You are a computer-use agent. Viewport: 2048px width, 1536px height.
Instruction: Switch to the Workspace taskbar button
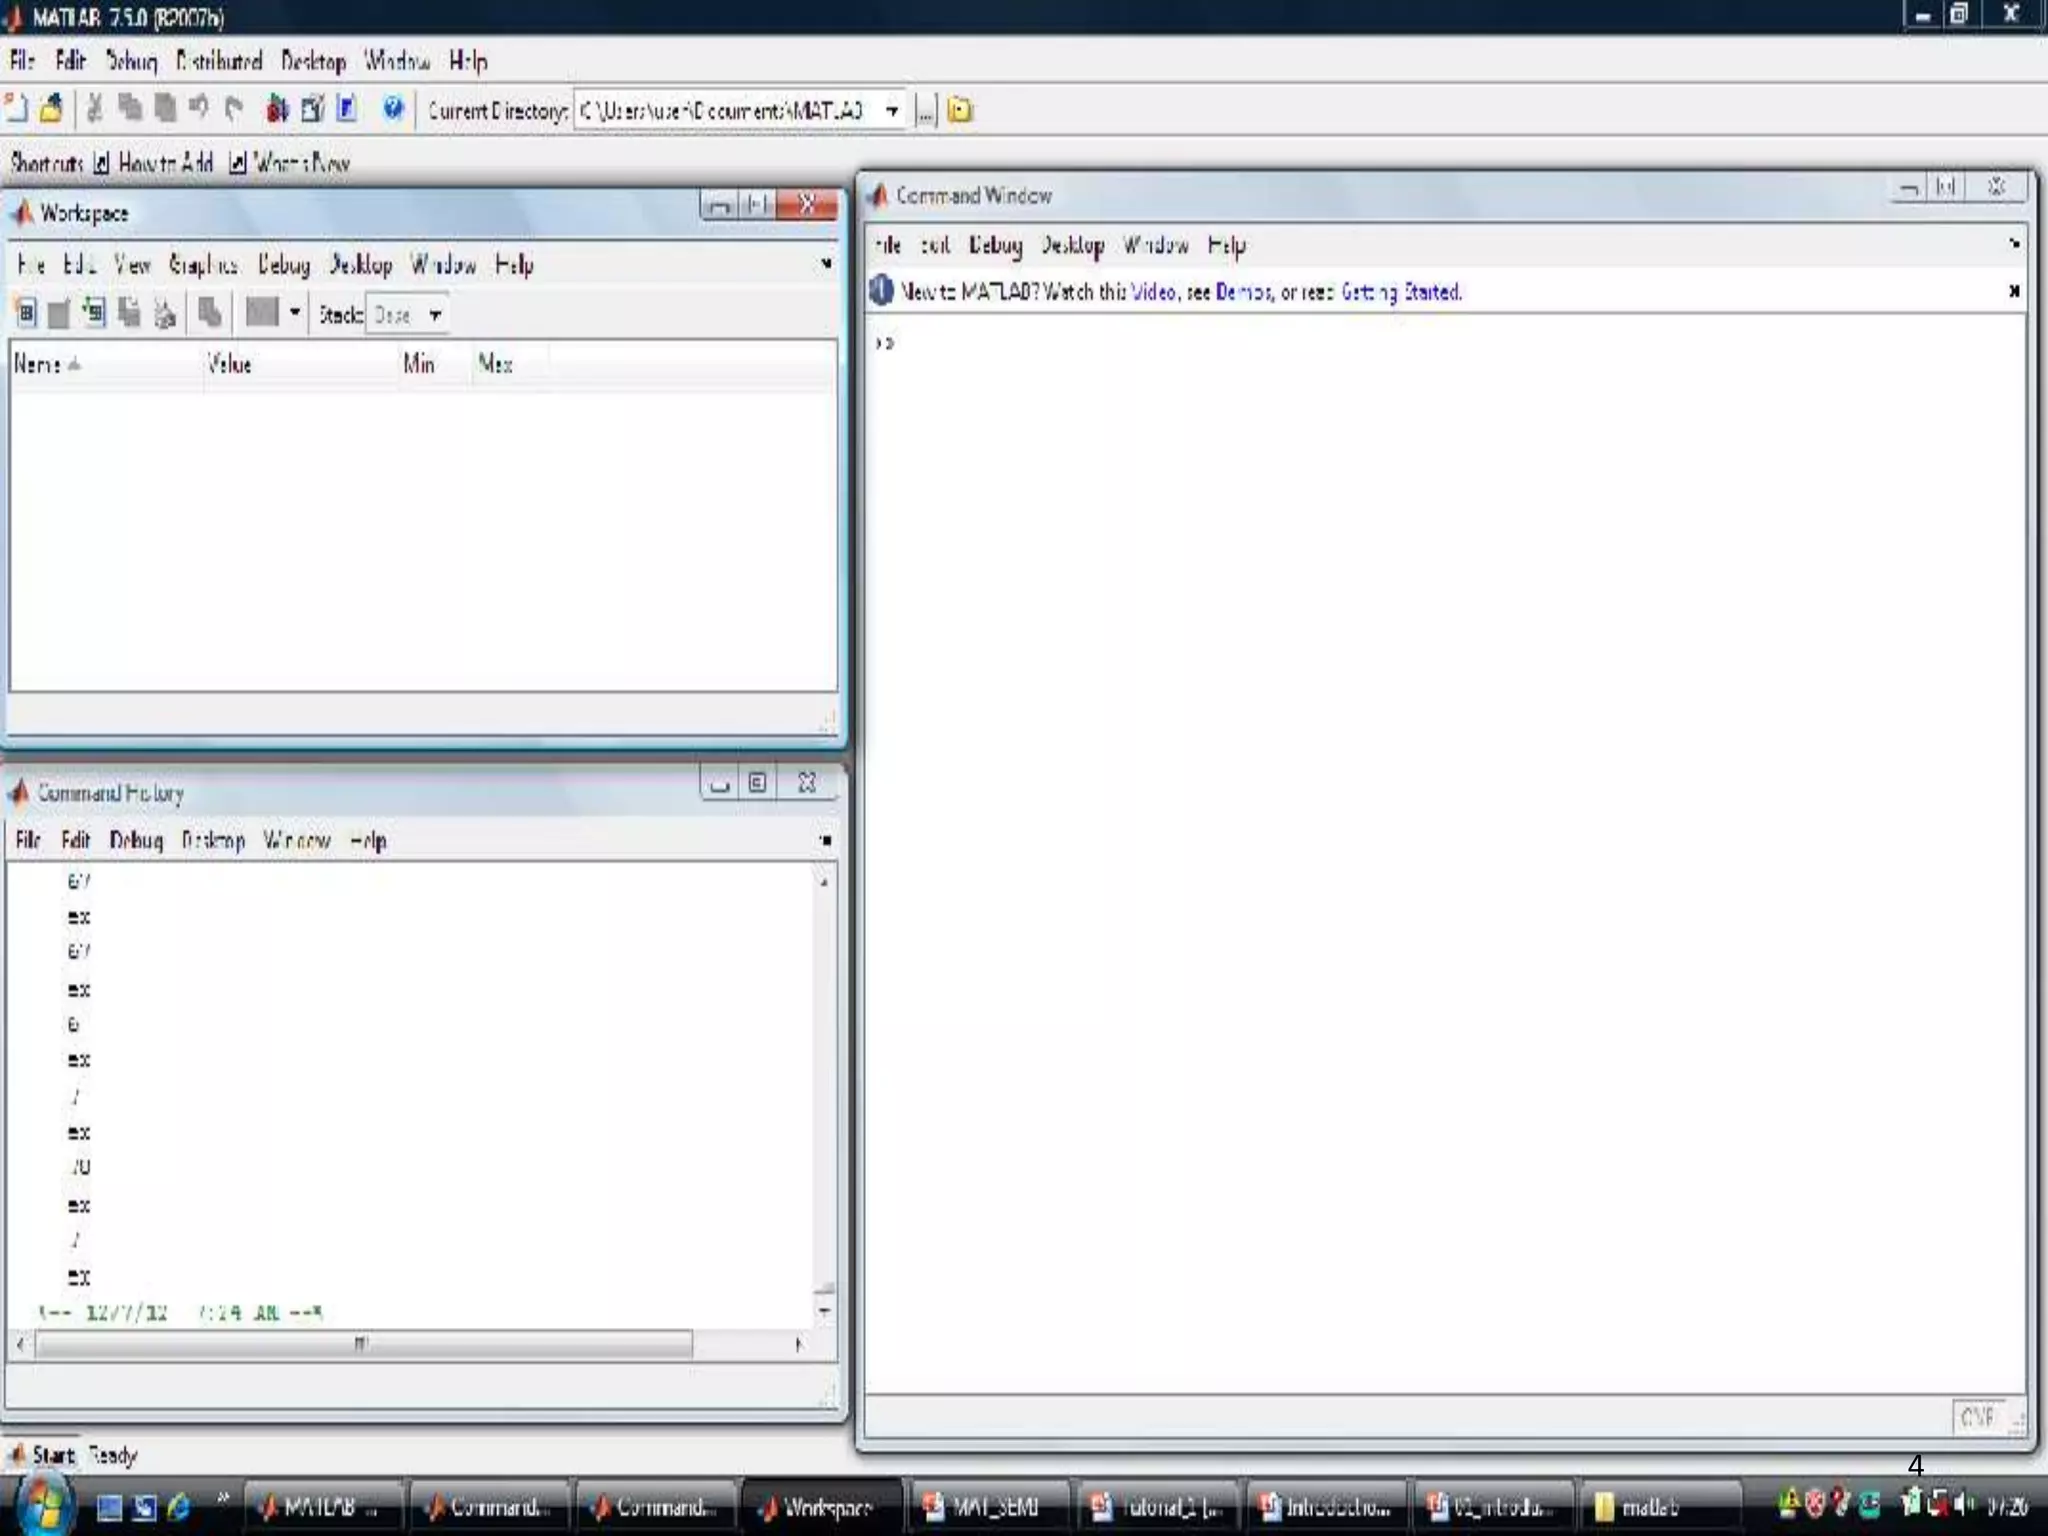820,1506
